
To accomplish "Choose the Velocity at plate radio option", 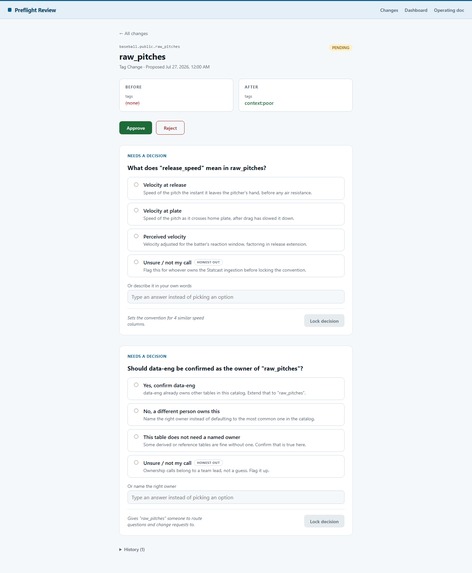I will tap(136, 210).
